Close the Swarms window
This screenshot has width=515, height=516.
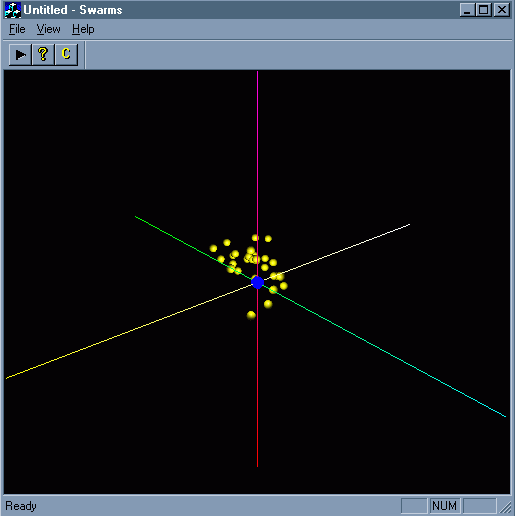(x=502, y=10)
